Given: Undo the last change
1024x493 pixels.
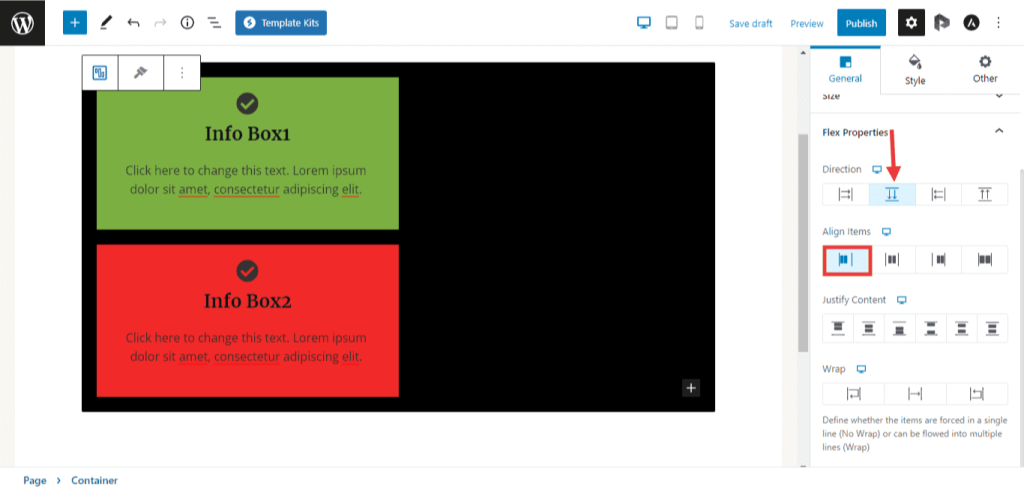Looking at the screenshot, I should [133, 23].
